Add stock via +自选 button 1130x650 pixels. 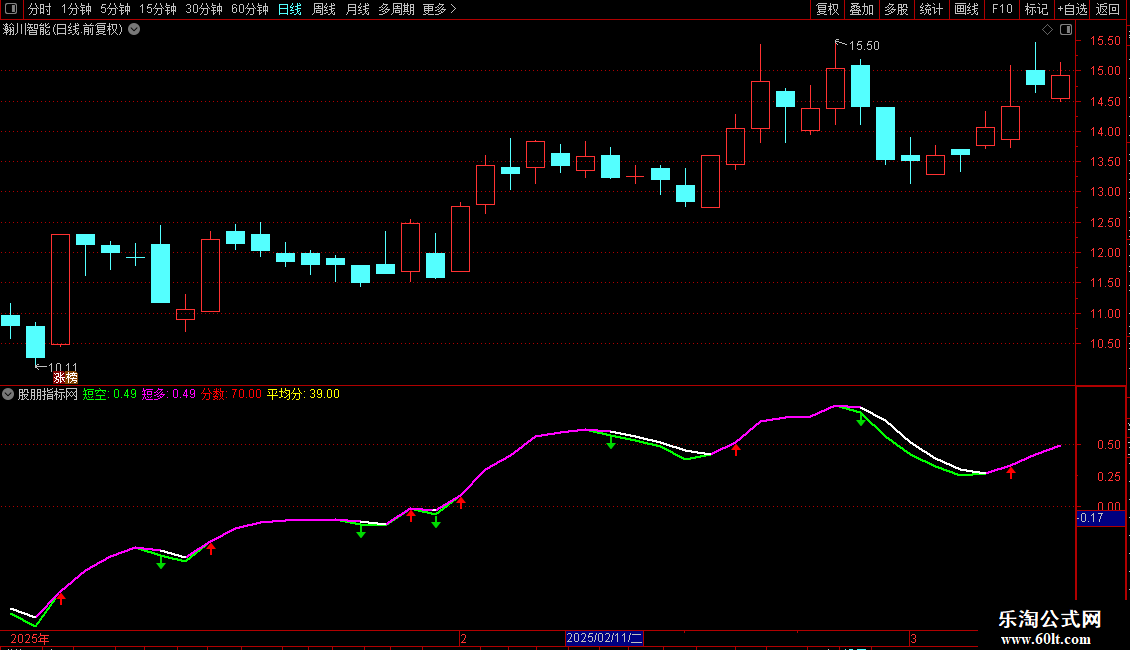(x=1072, y=9)
